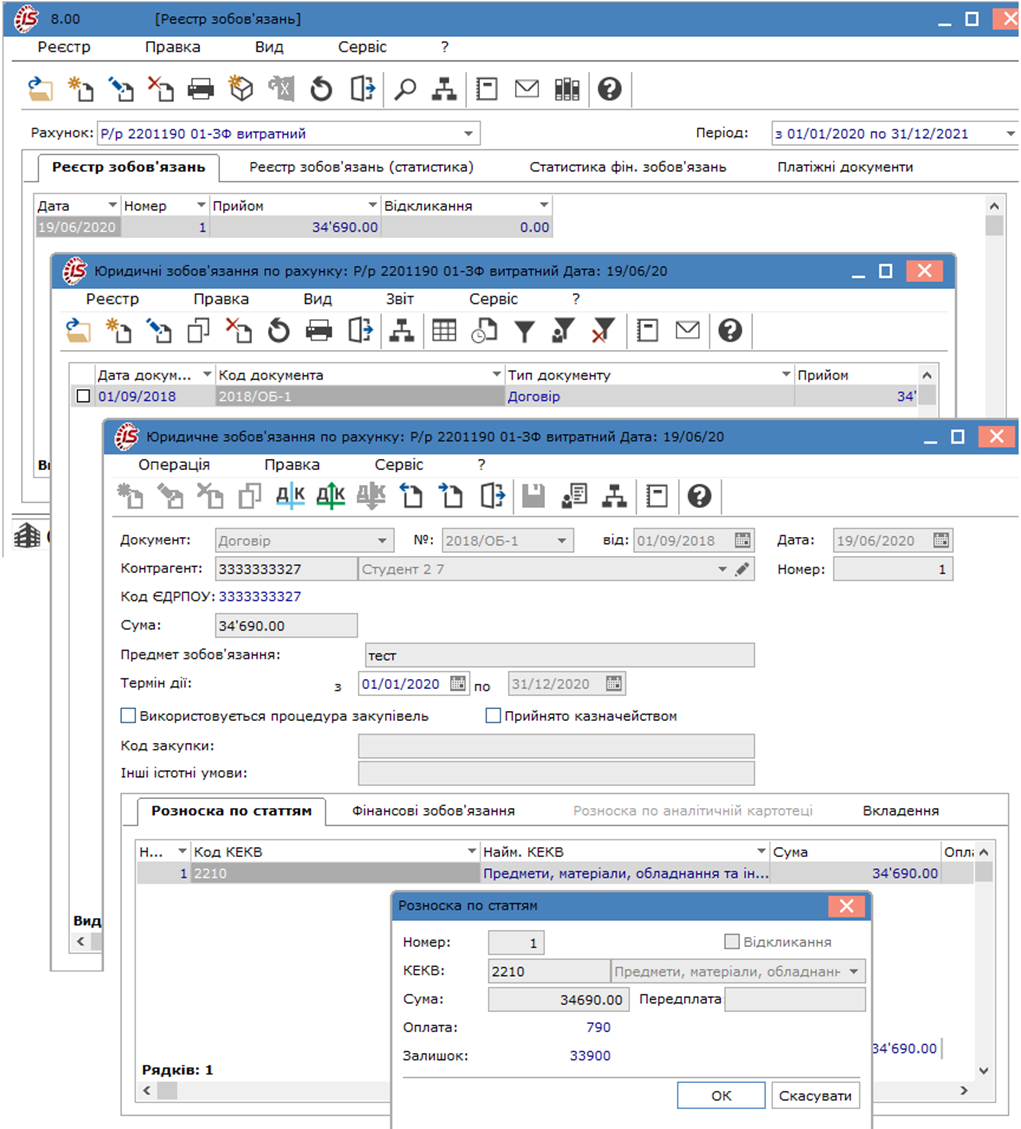The width and height of the screenshot is (1021, 1129).
Task: Switch to Статистика фін. зобов'язань tab
Action: (628, 167)
